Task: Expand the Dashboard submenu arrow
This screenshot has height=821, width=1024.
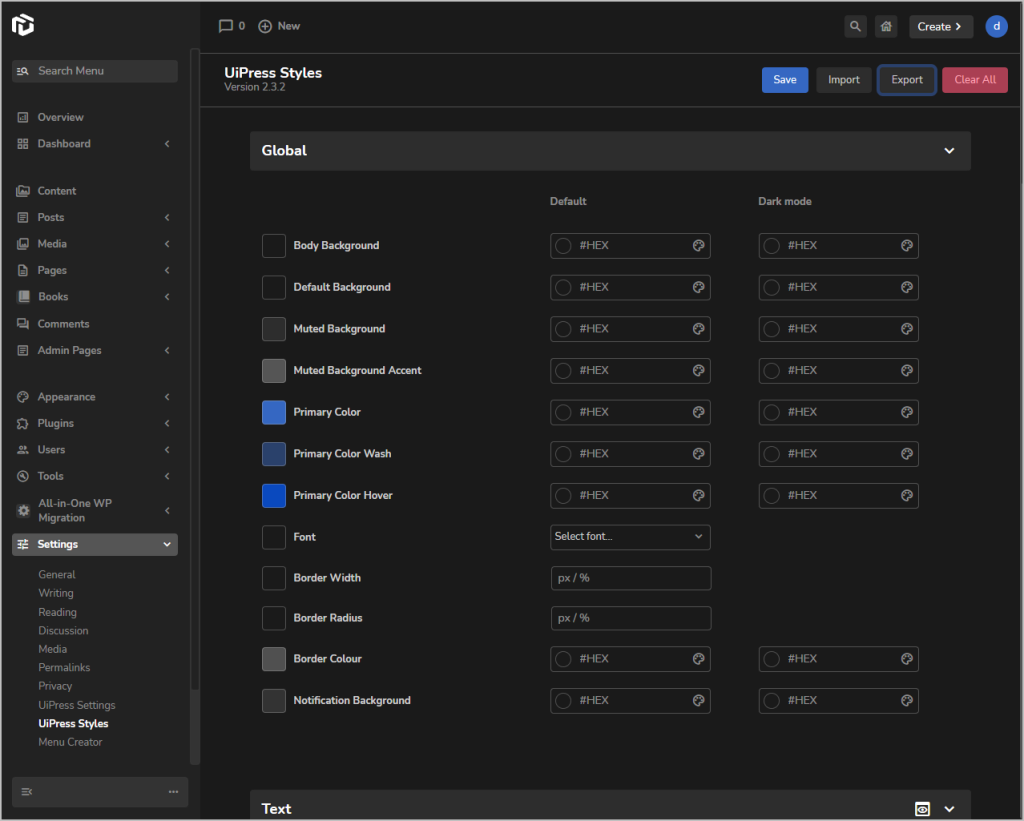Action: coord(167,144)
